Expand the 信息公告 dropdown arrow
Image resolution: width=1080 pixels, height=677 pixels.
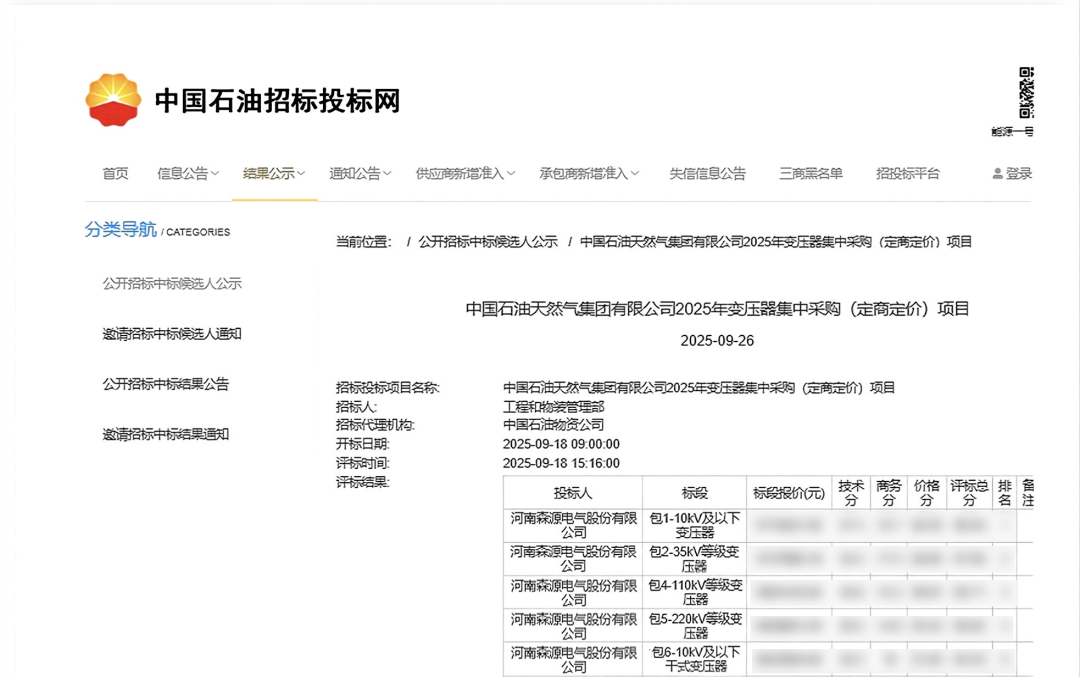coord(215,174)
